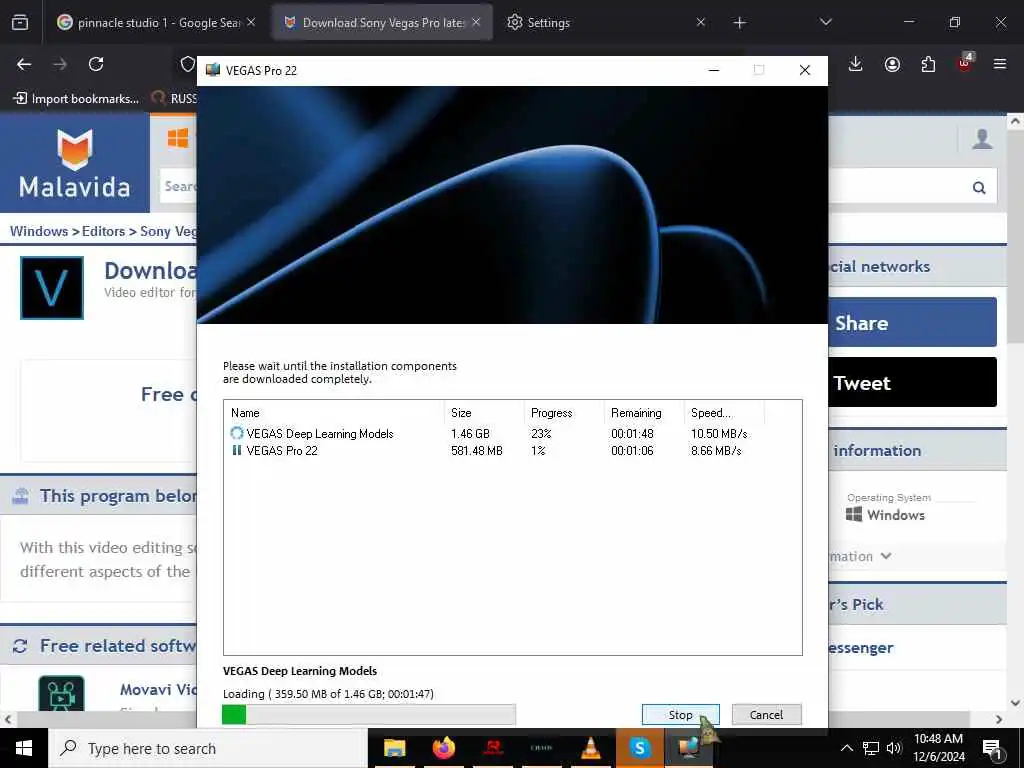1024x768 pixels.
Task: Click the Share button on Malavida
Action: 912,323
